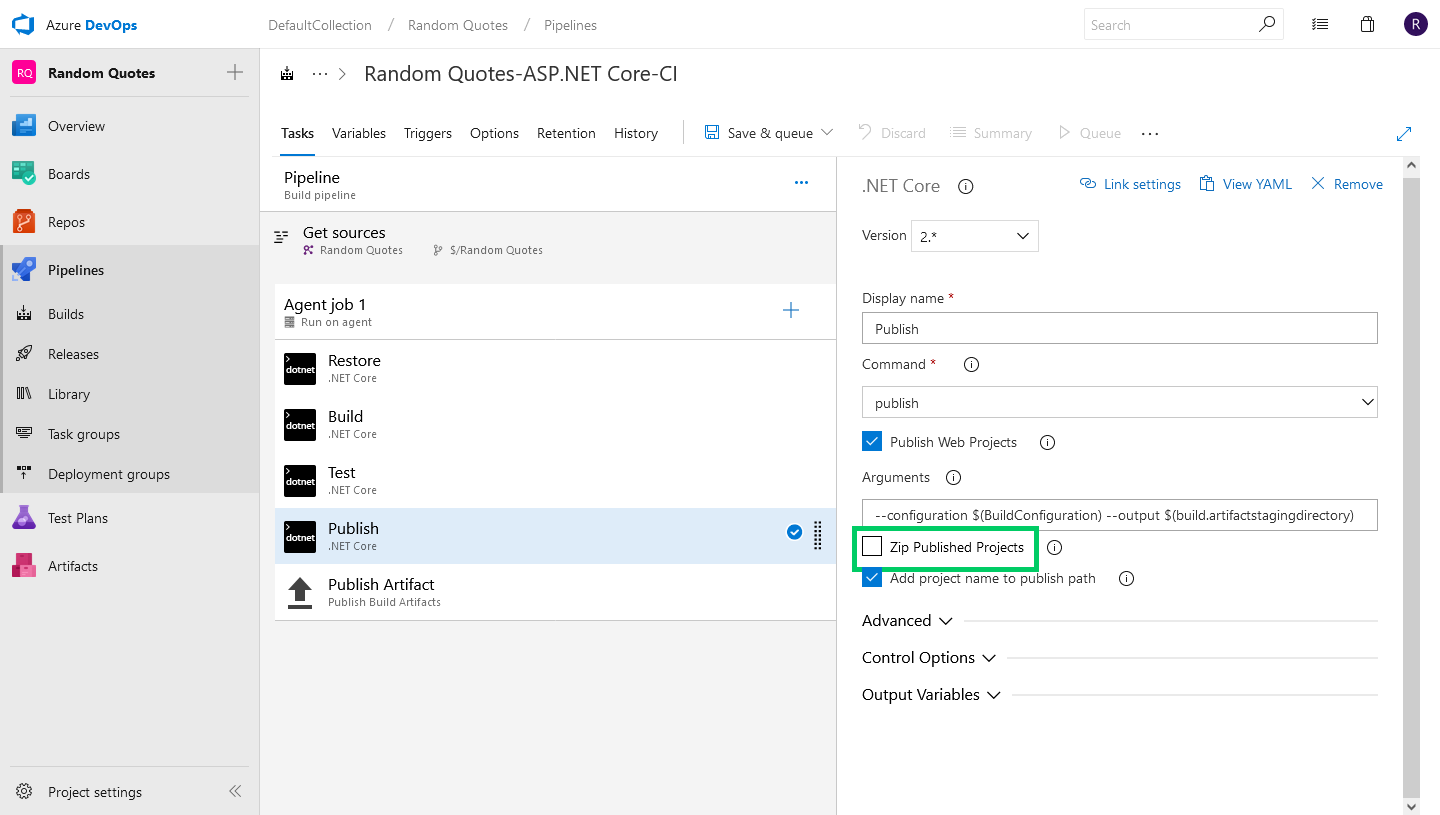The width and height of the screenshot is (1440, 815).
Task: Open the Artifacts sidebar icon
Action: point(24,566)
